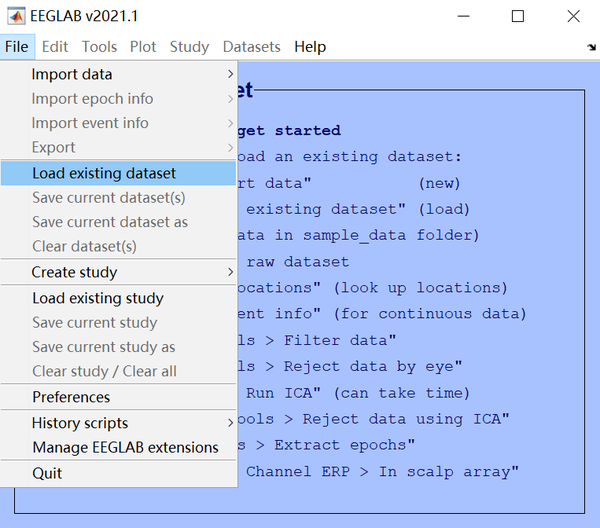Screen dimensions: 600x528
Task: Choose Load existing study
Action: pyautogui.click(x=98, y=298)
